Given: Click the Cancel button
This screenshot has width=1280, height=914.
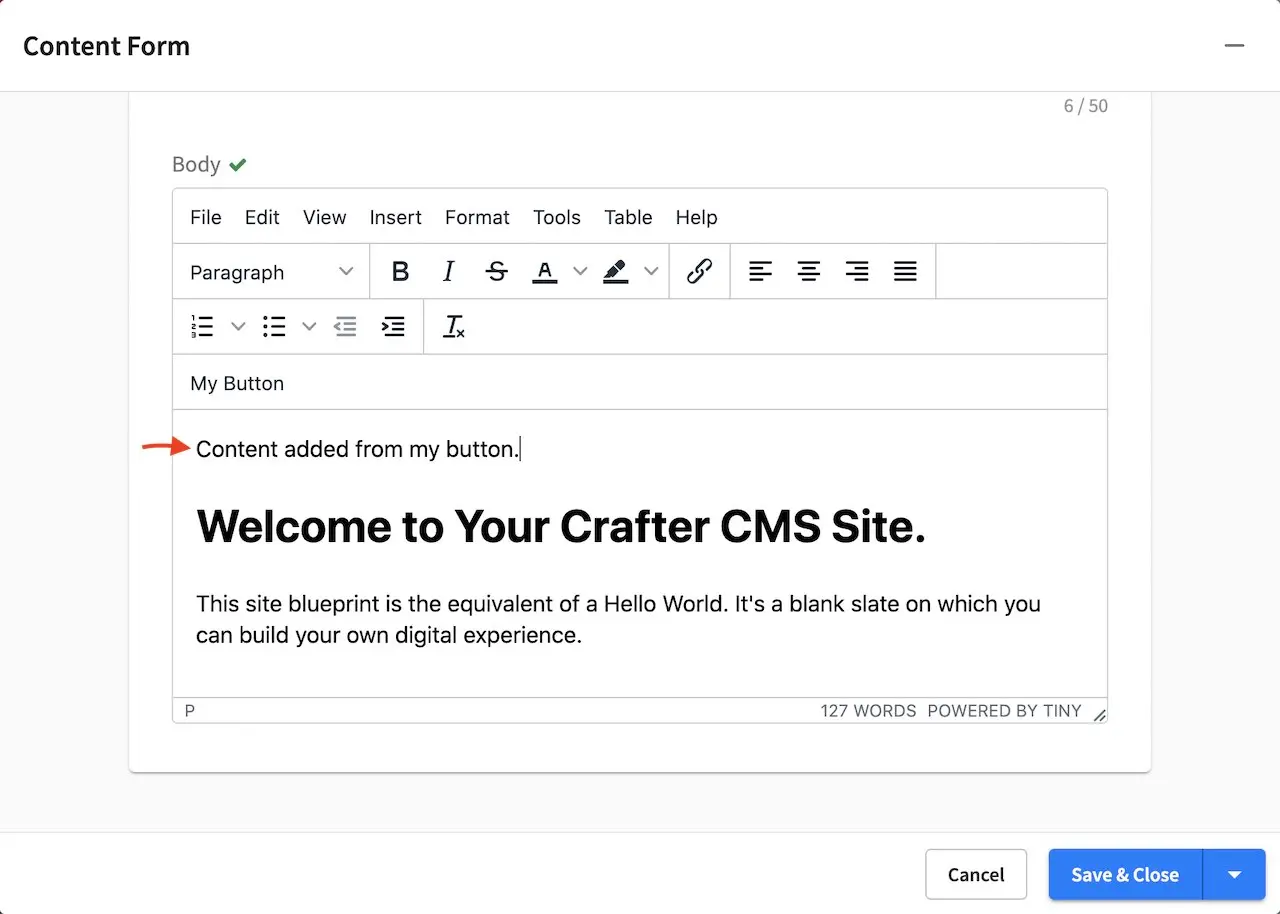Looking at the screenshot, I should coord(976,875).
